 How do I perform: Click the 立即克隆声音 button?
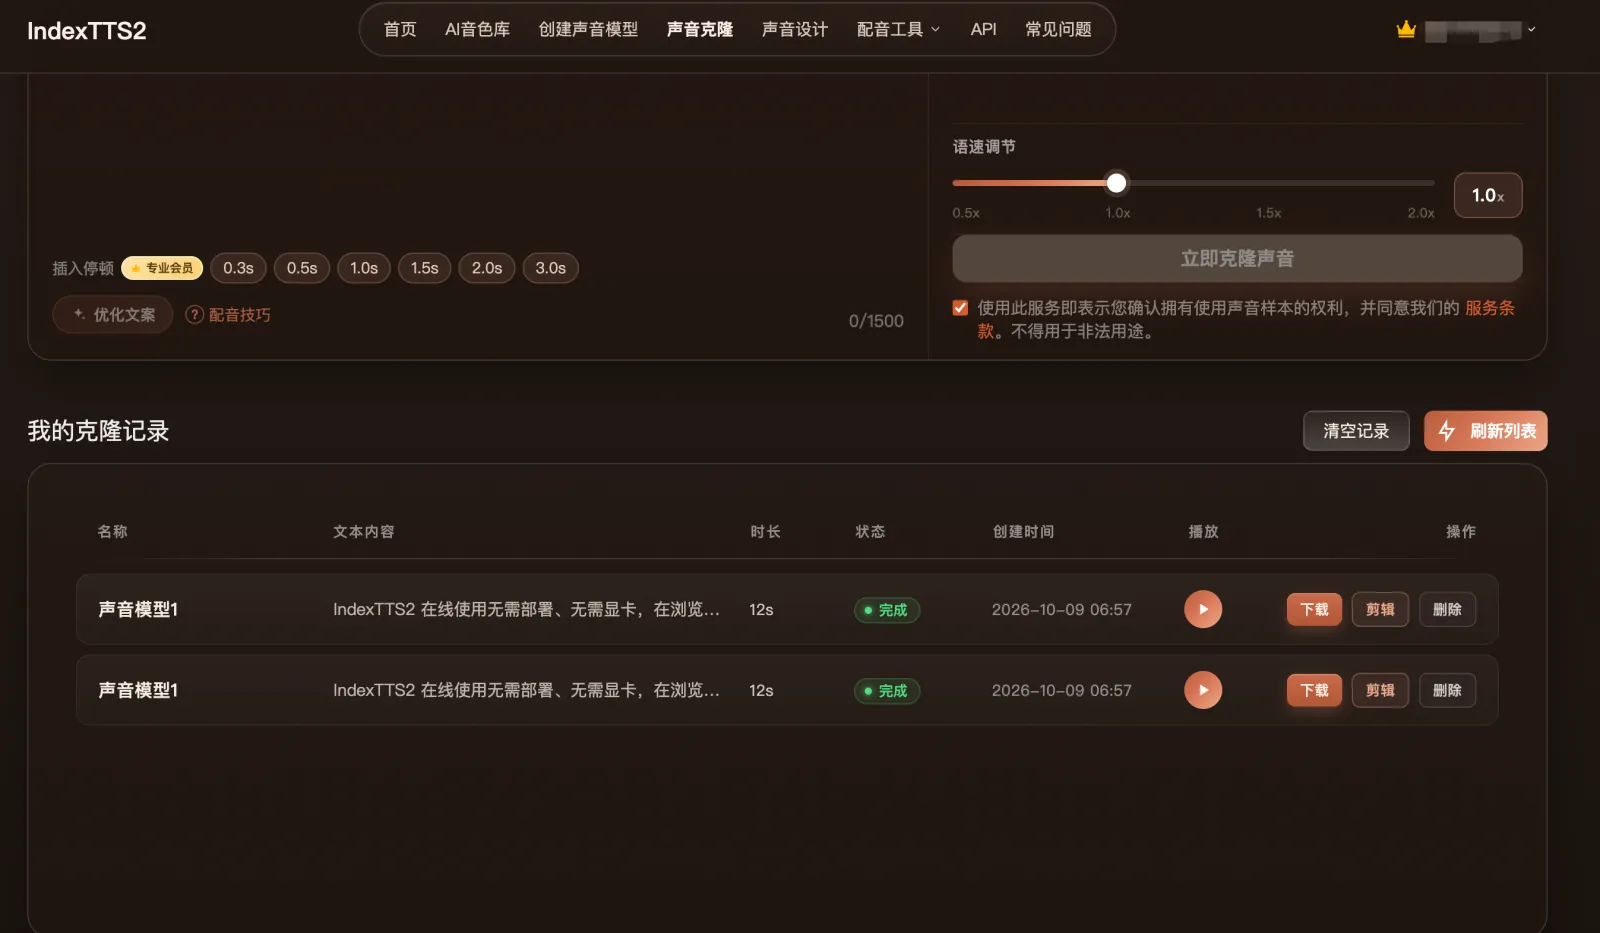click(x=1237, y=259)
